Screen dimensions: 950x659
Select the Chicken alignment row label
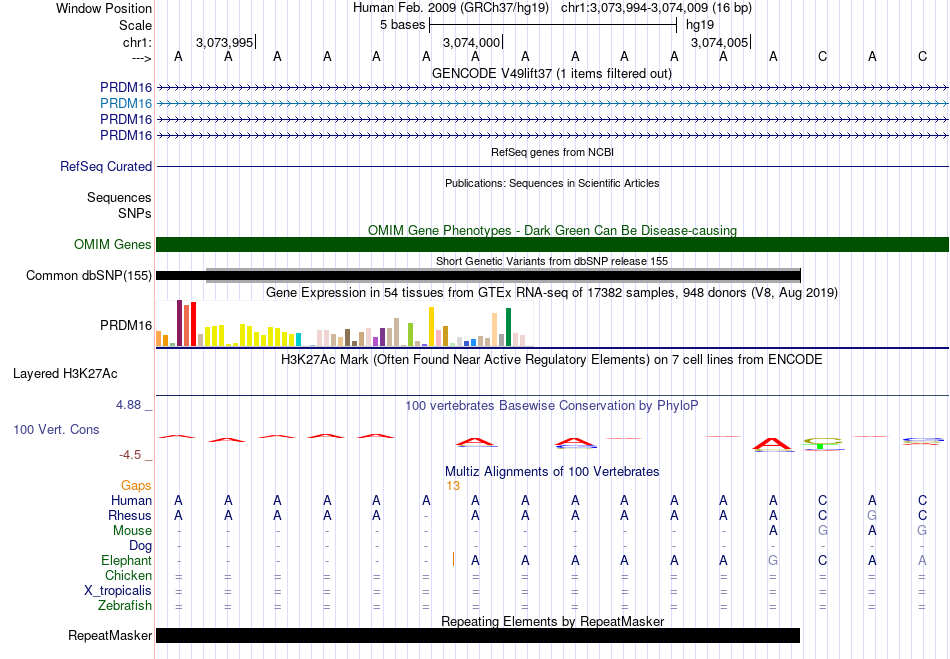coord(128,575)
